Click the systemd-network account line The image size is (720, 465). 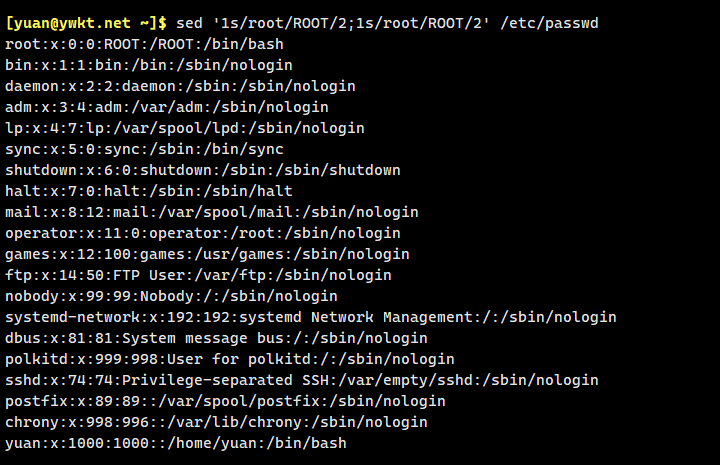pos(310,317)
